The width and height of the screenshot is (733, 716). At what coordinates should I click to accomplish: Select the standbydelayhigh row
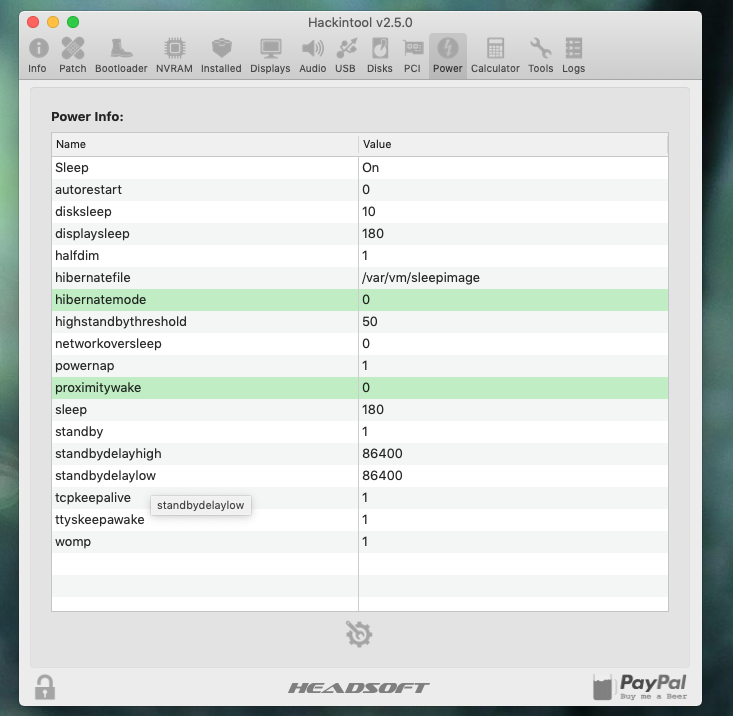pos(360,453)
